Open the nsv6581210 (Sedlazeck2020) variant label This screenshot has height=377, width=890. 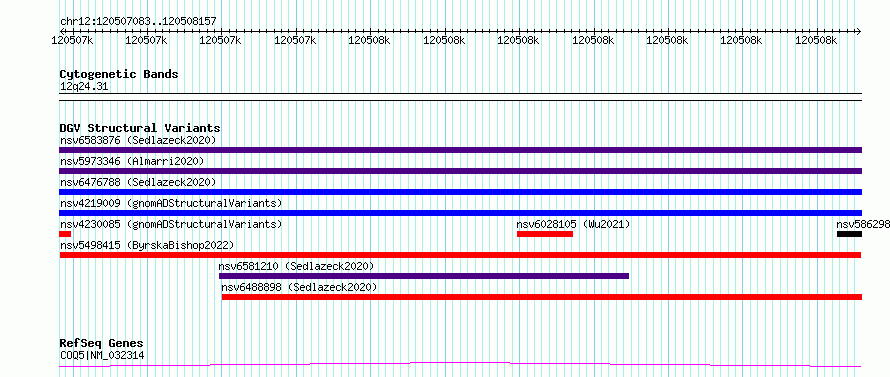[296, 266]
